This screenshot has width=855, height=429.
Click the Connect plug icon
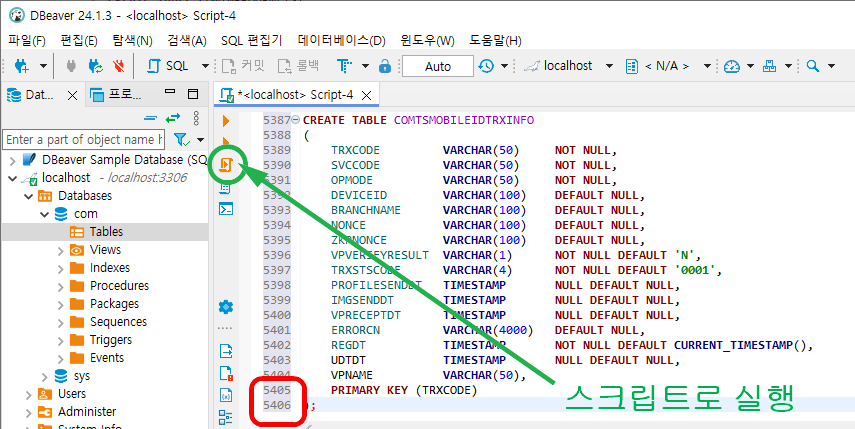71,67
